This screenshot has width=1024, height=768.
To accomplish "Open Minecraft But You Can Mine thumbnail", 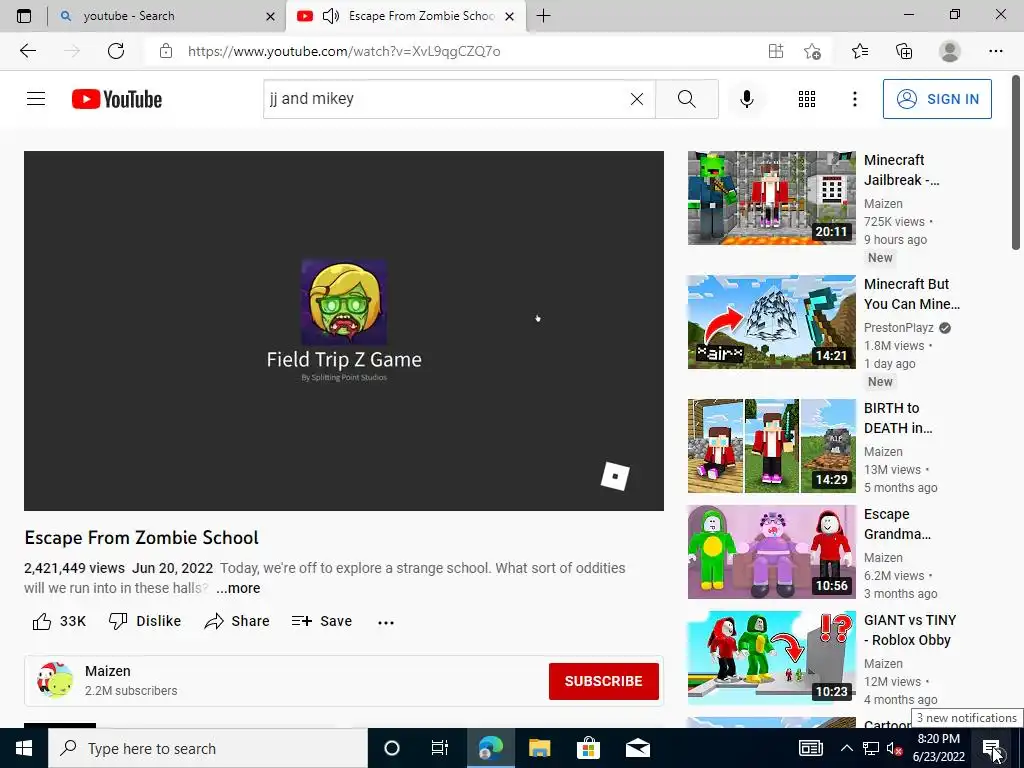I will coord(771,322).
